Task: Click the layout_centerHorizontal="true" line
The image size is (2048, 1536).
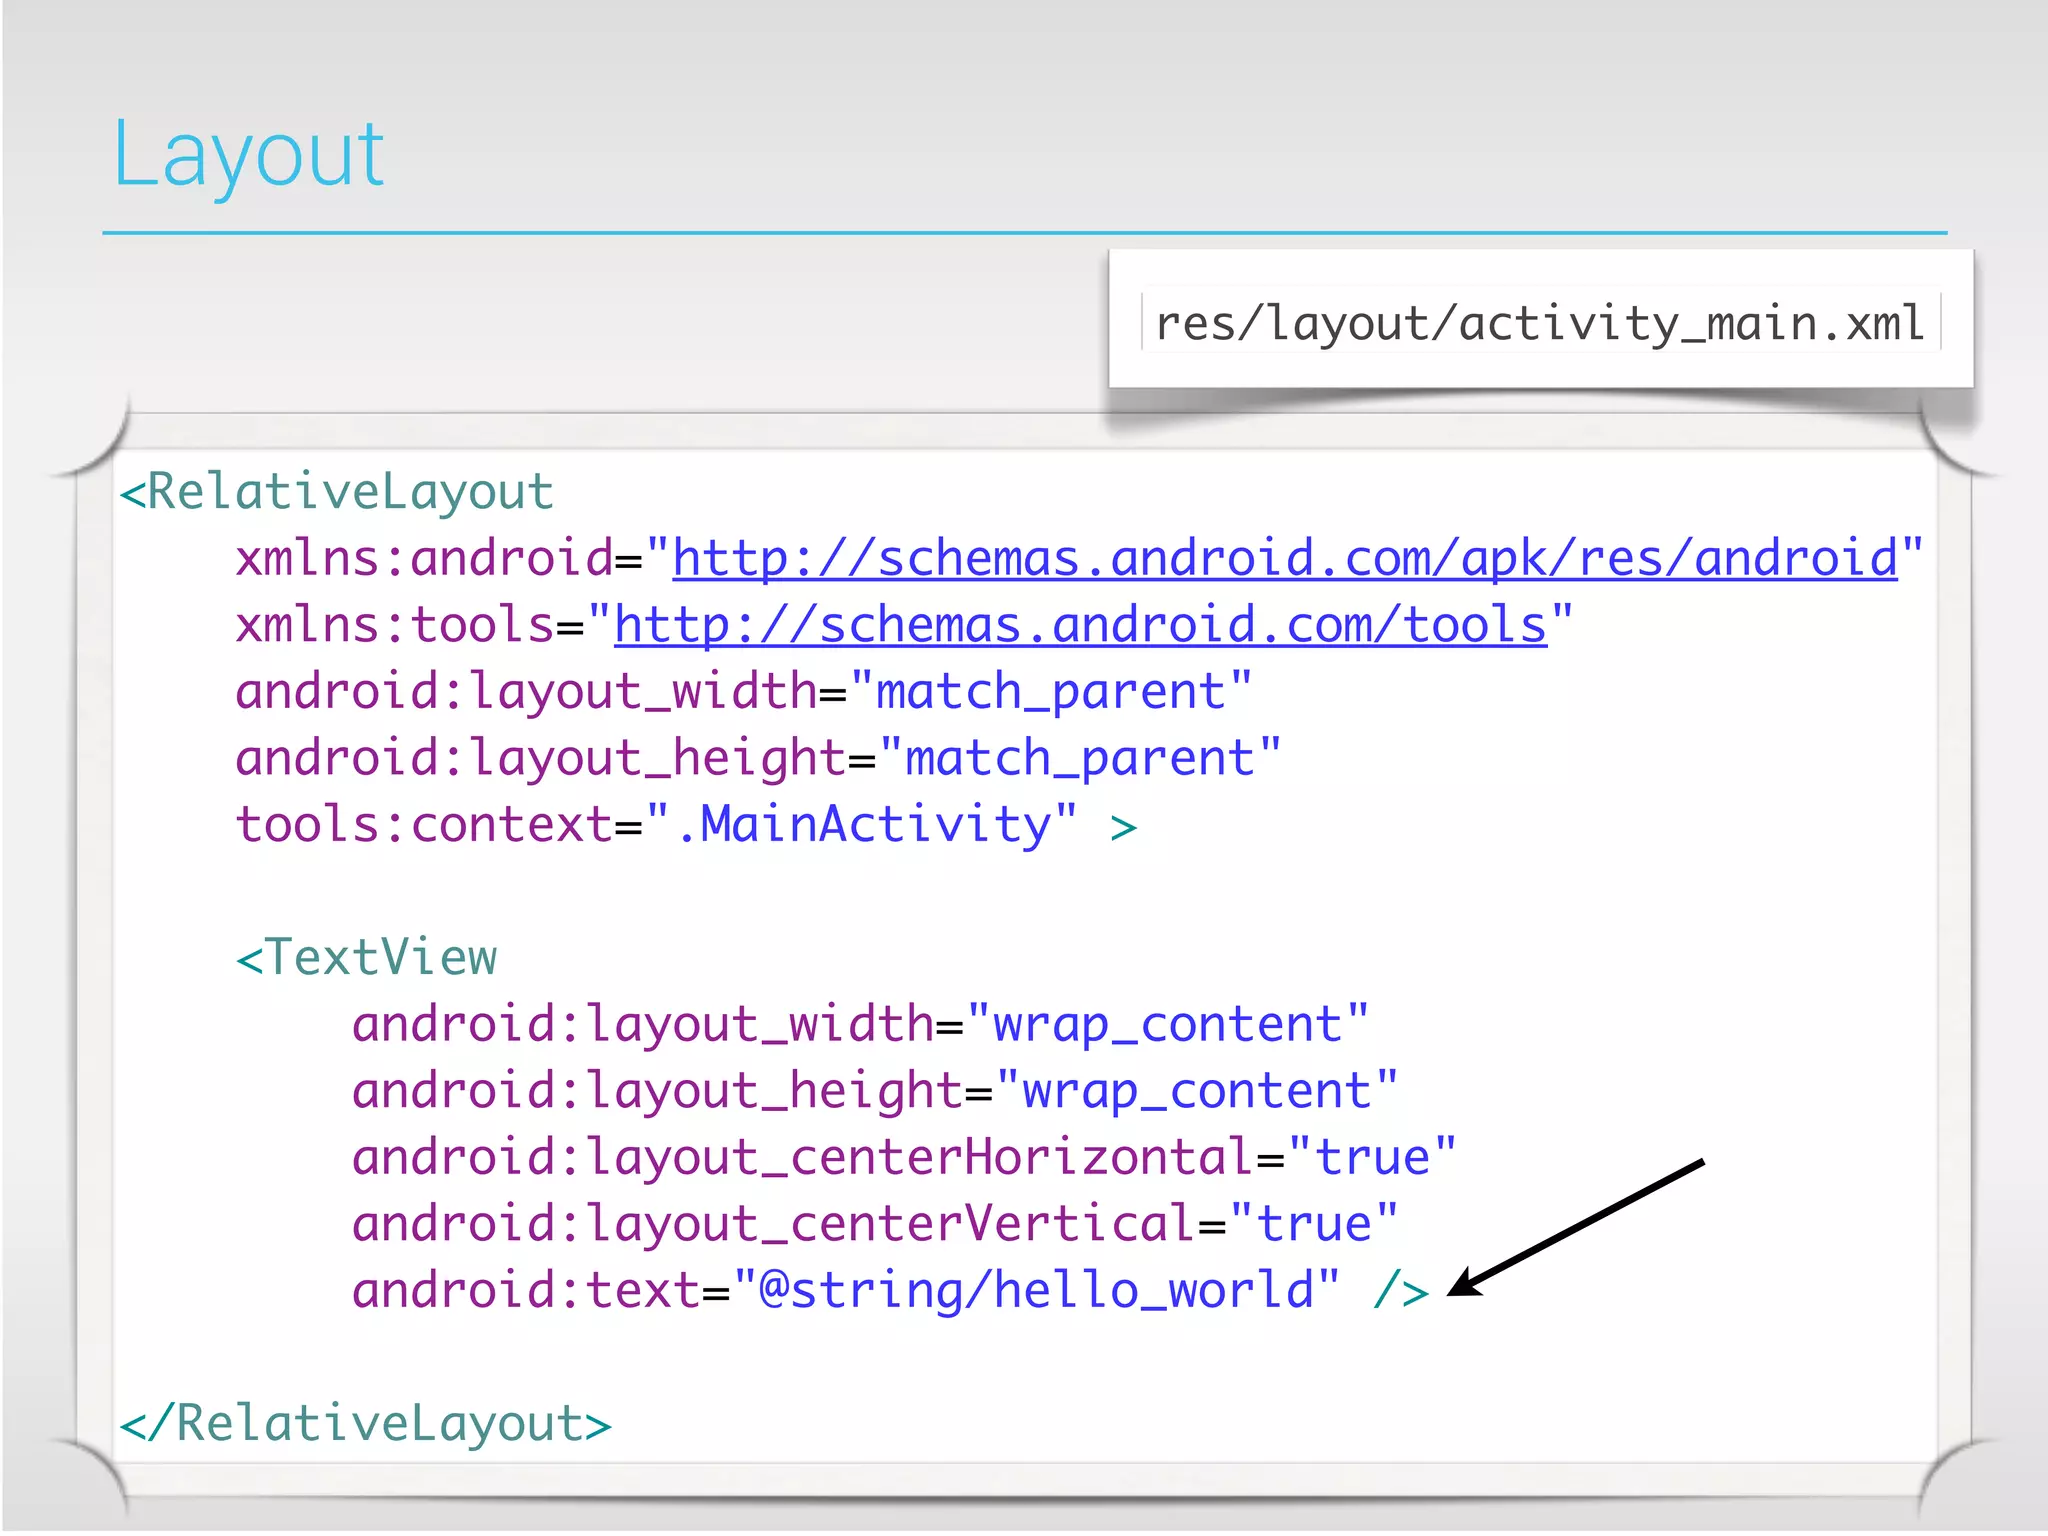Action: (x=904, y=1158)
